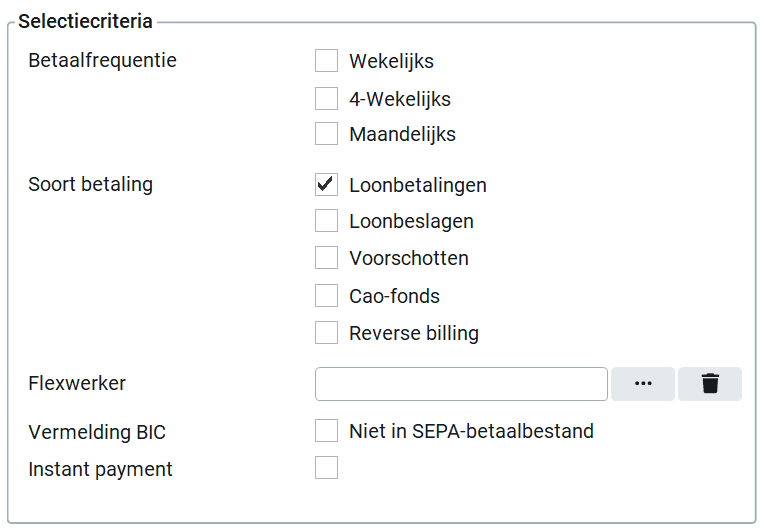Check the Reverse billing option
The image size is (764, 528).
[x=326, y=333]
